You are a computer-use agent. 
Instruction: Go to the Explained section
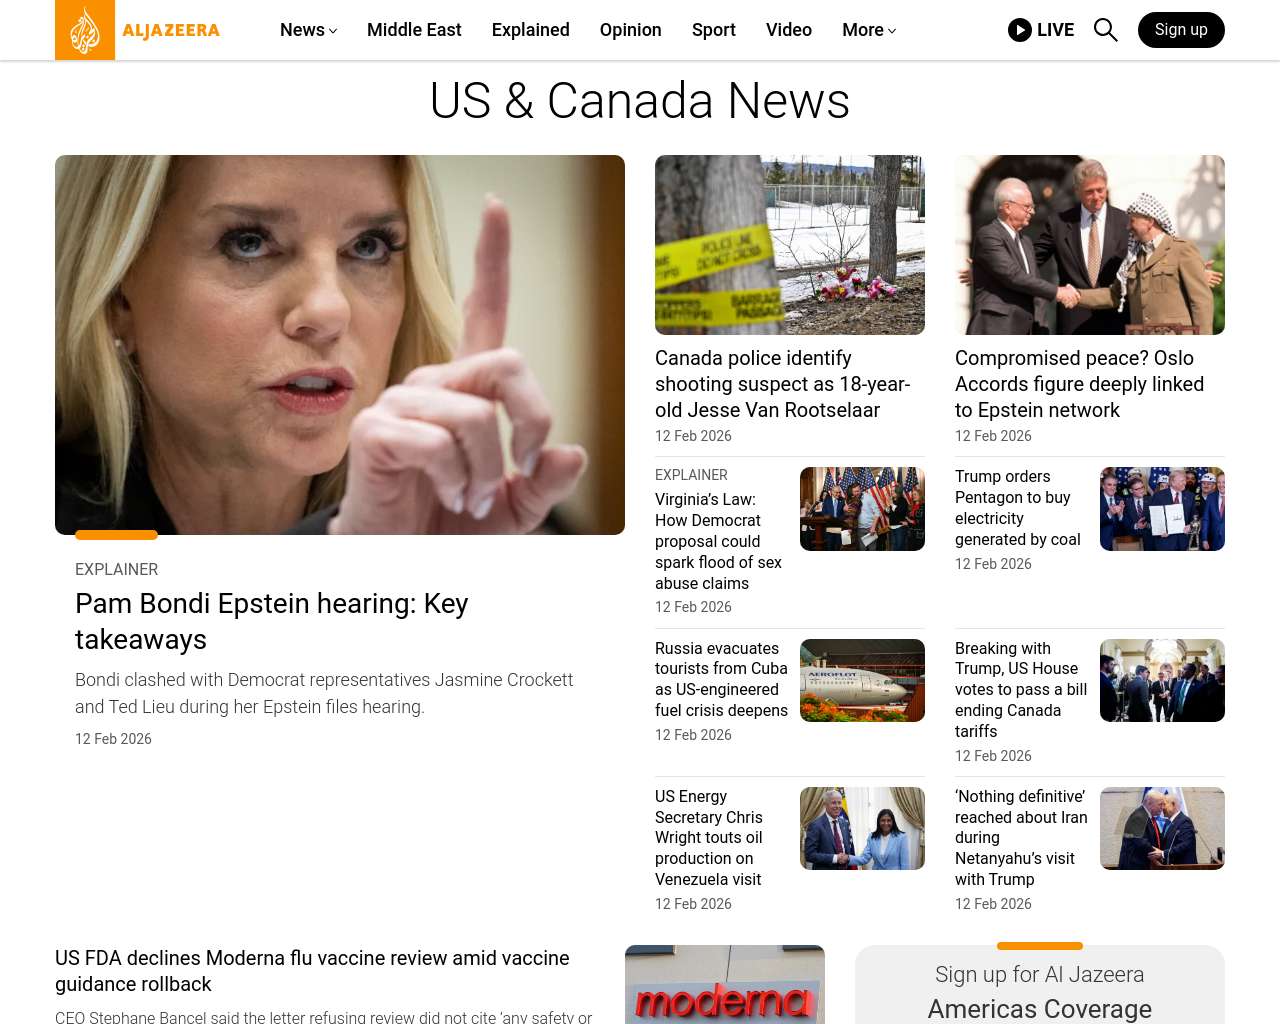click(531, 30)
